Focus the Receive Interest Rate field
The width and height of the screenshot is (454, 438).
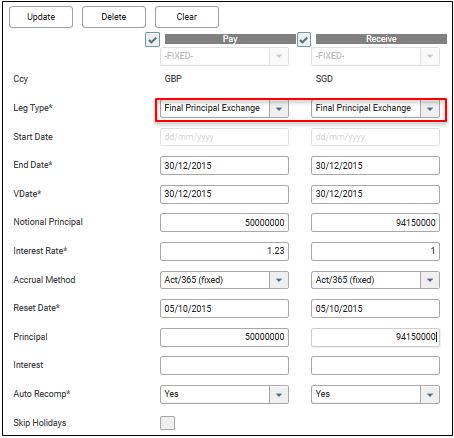point(375,251)
